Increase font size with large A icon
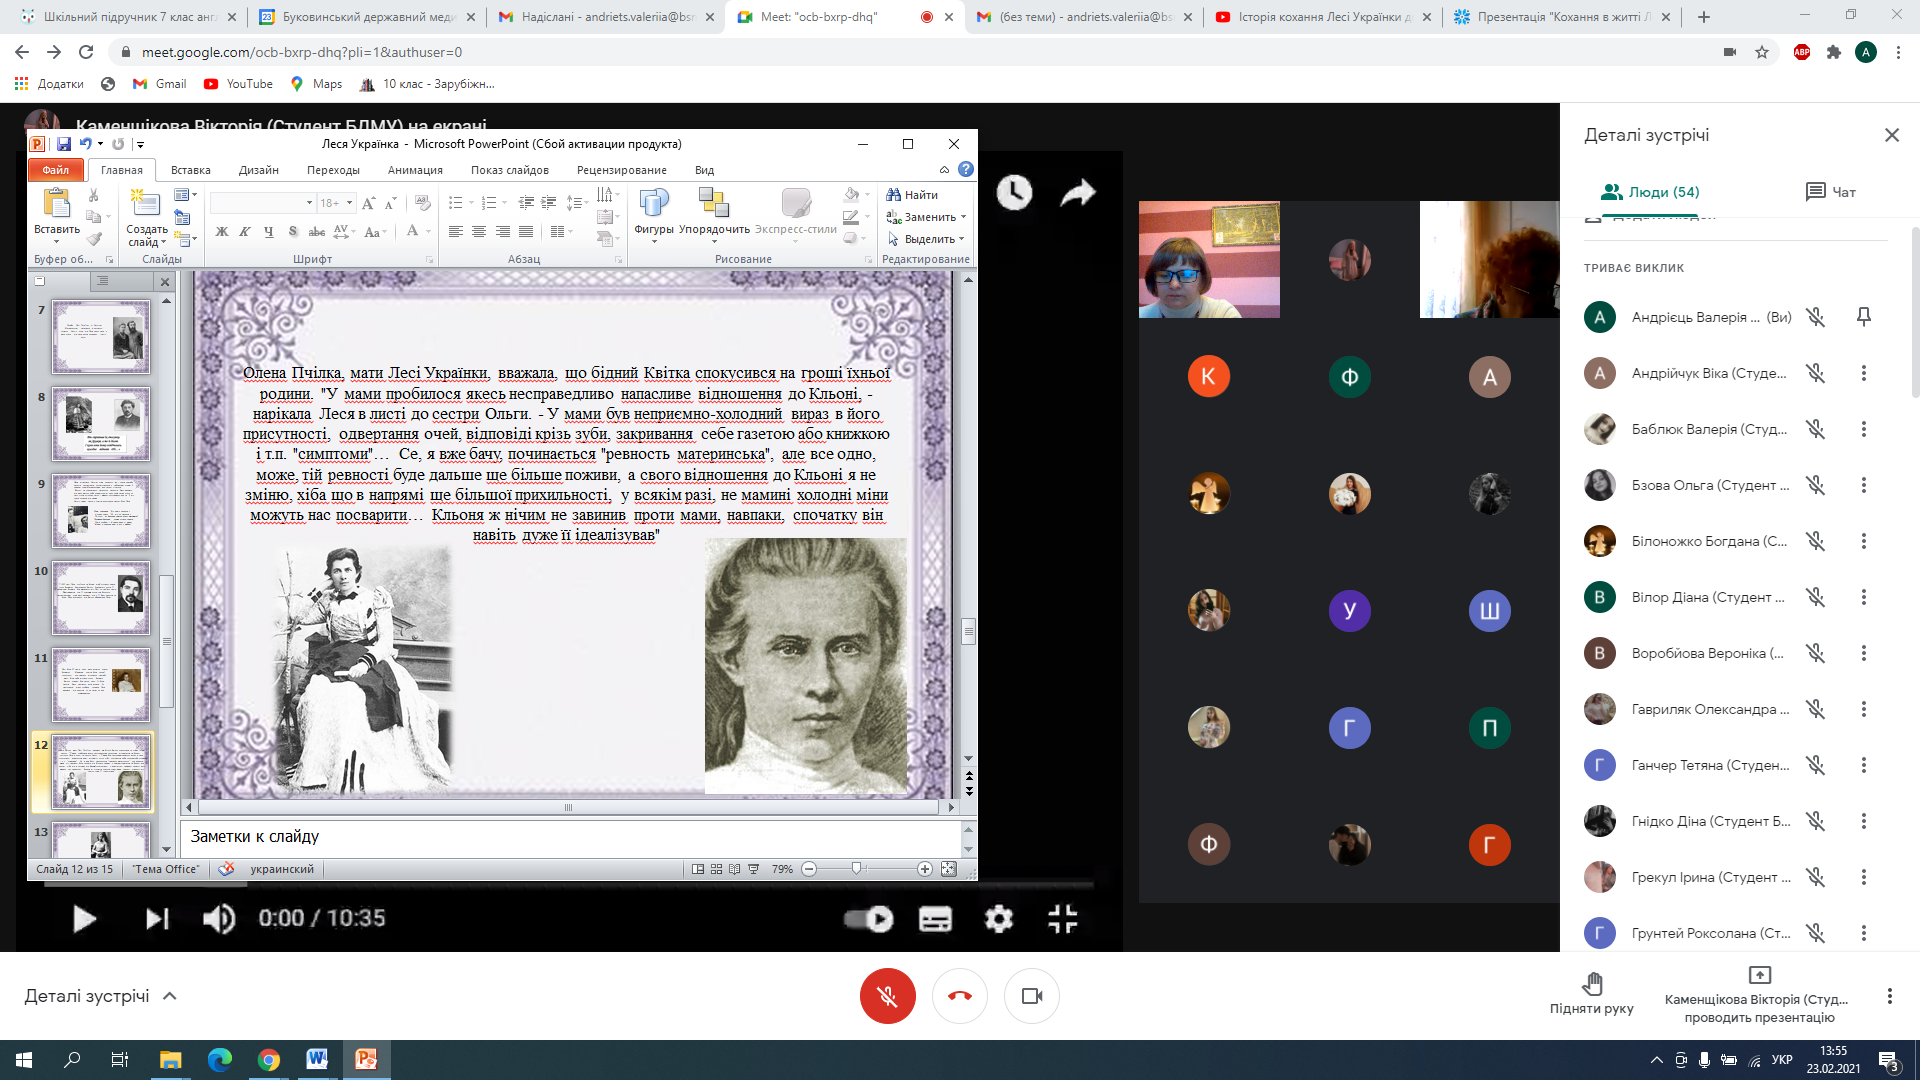 (368, 203)
